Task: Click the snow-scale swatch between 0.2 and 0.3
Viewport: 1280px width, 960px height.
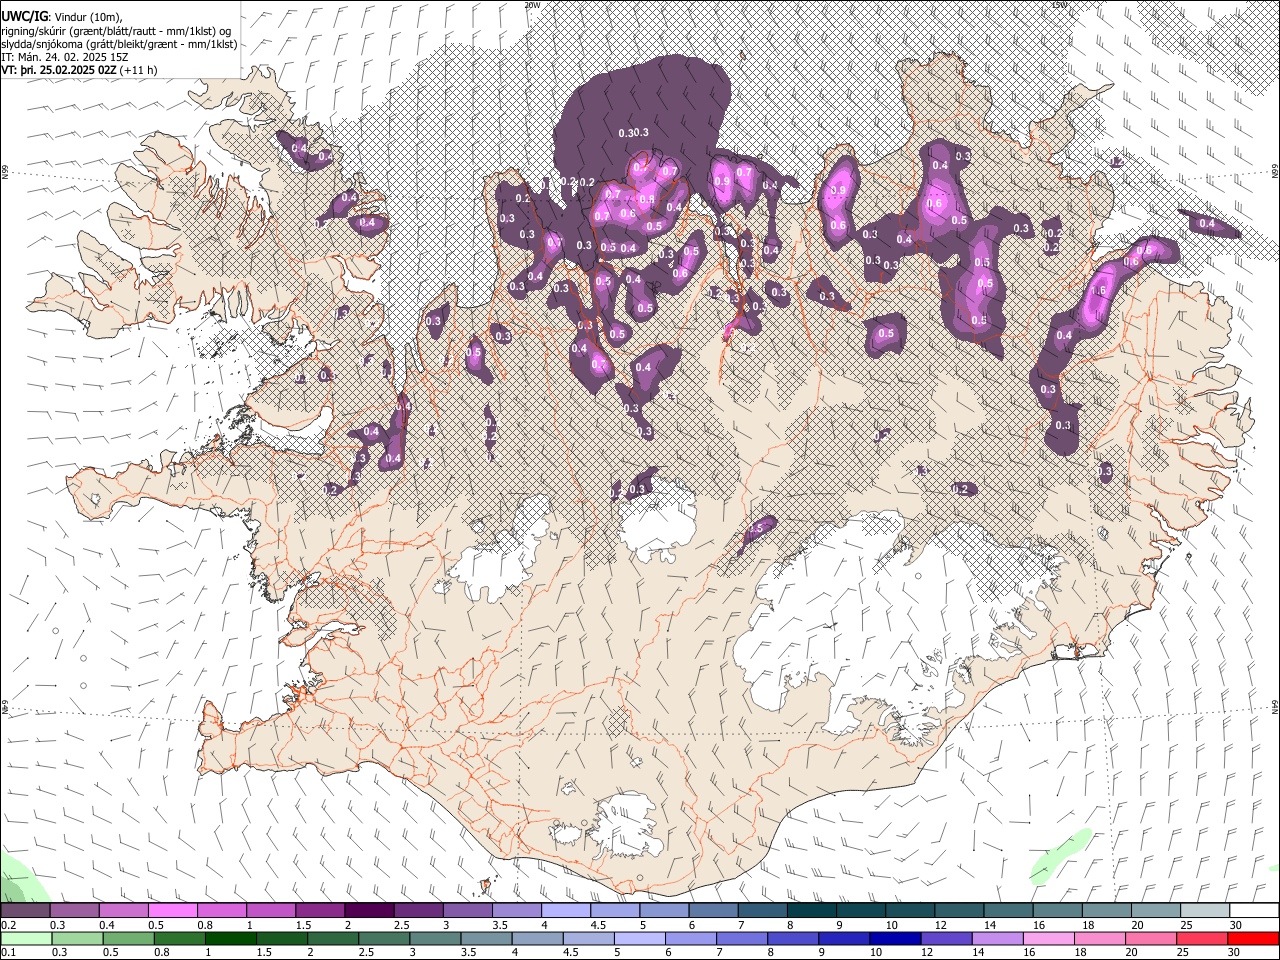Action: [26, 911]
